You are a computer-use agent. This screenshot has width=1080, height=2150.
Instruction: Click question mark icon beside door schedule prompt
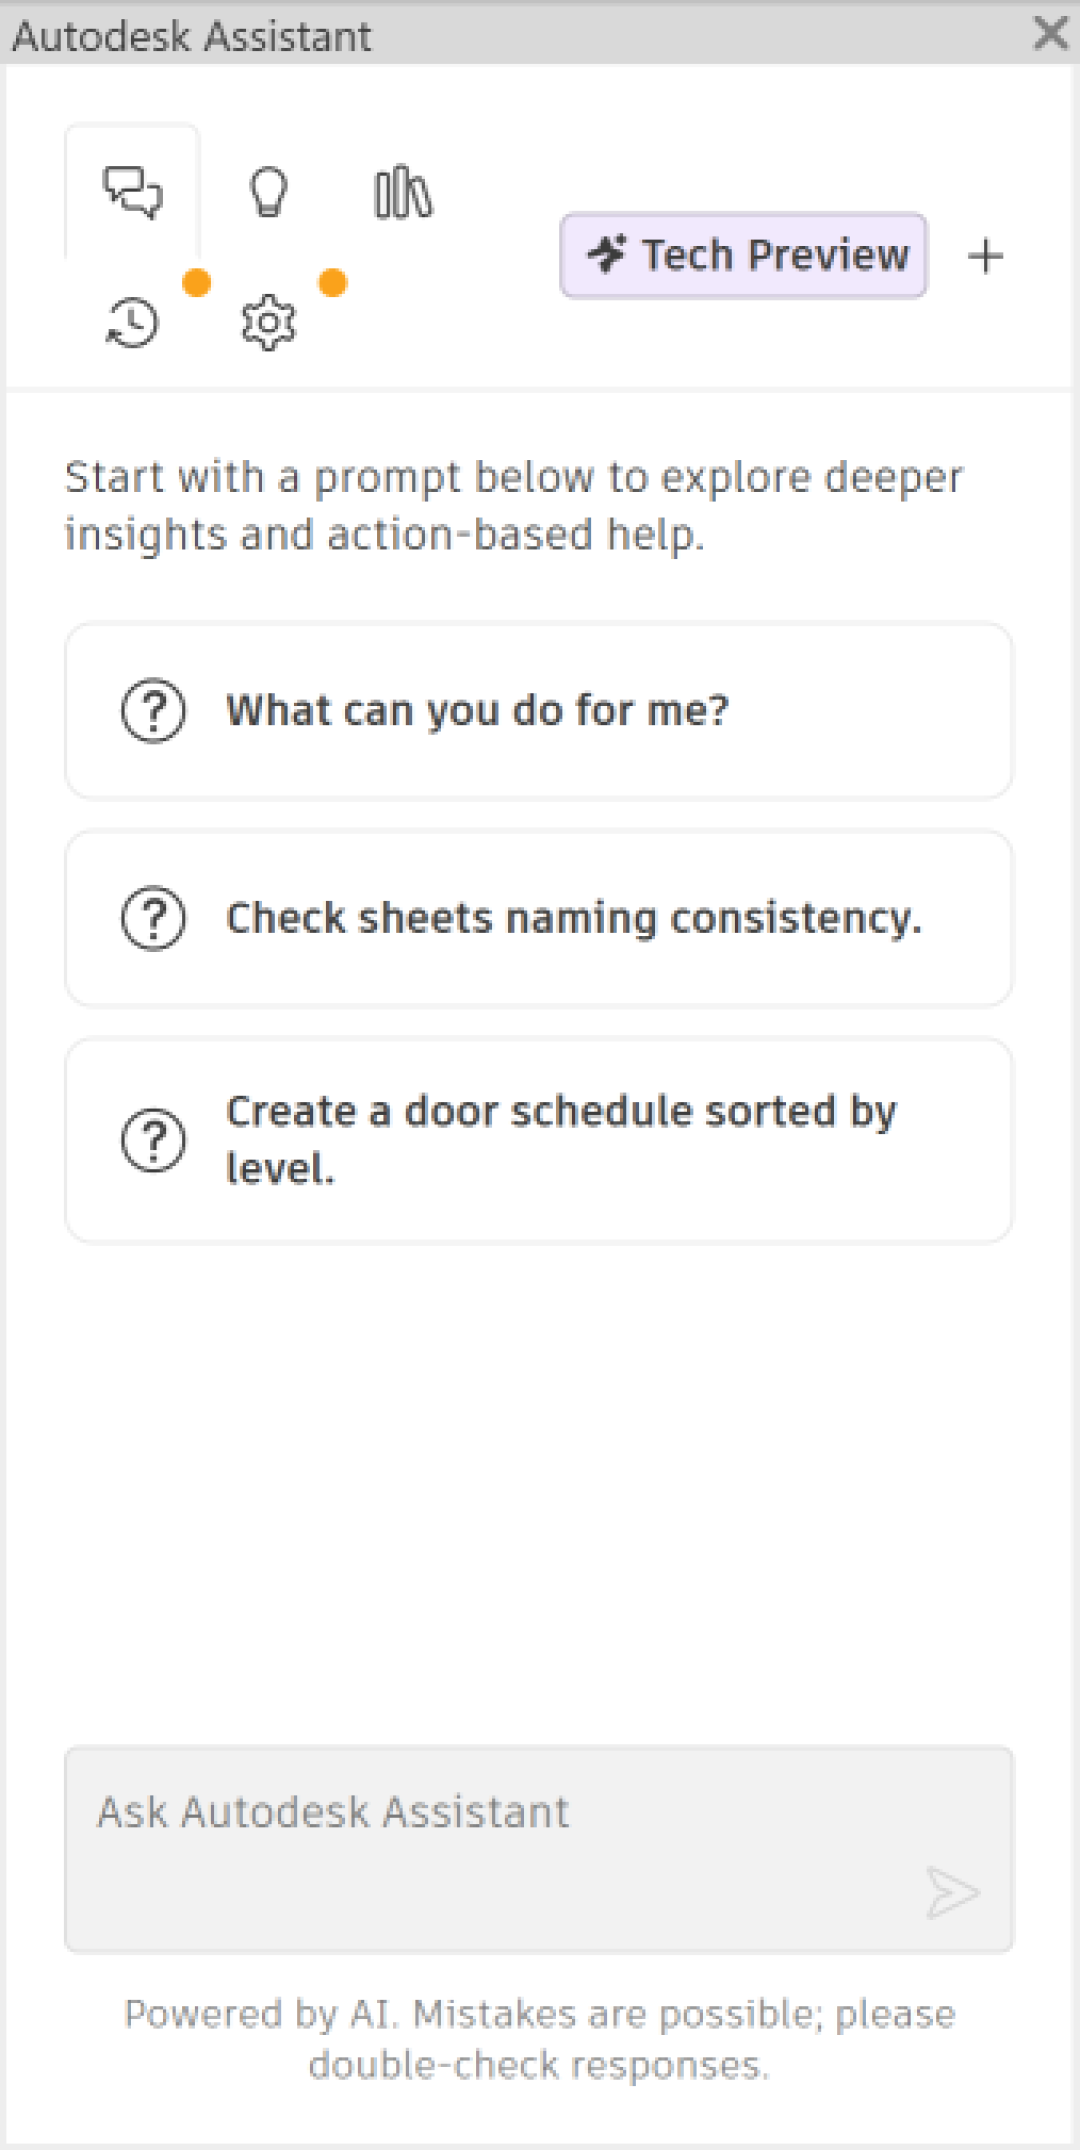(x=153, y=1140)
